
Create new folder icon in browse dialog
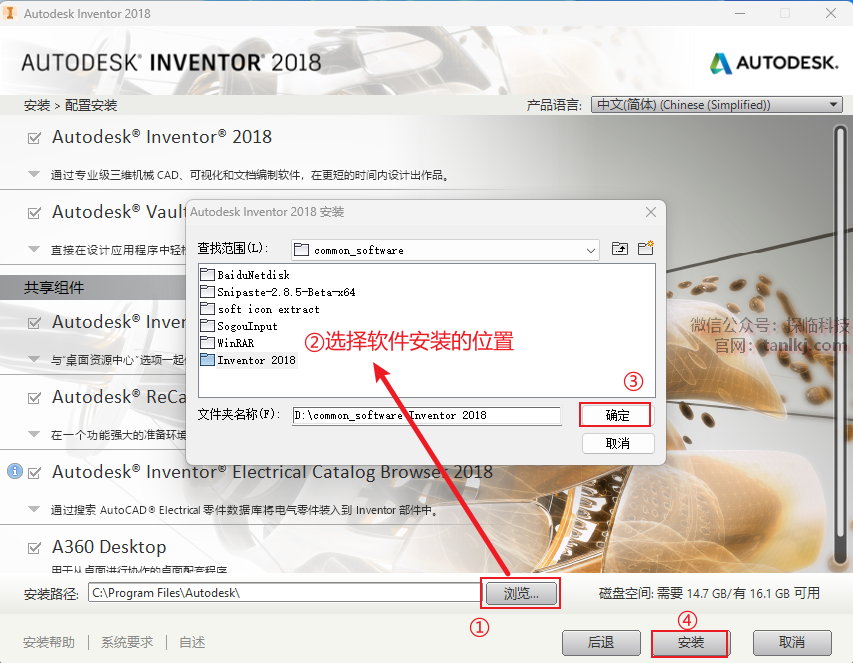pyautogui.click(x=646, y=248)
